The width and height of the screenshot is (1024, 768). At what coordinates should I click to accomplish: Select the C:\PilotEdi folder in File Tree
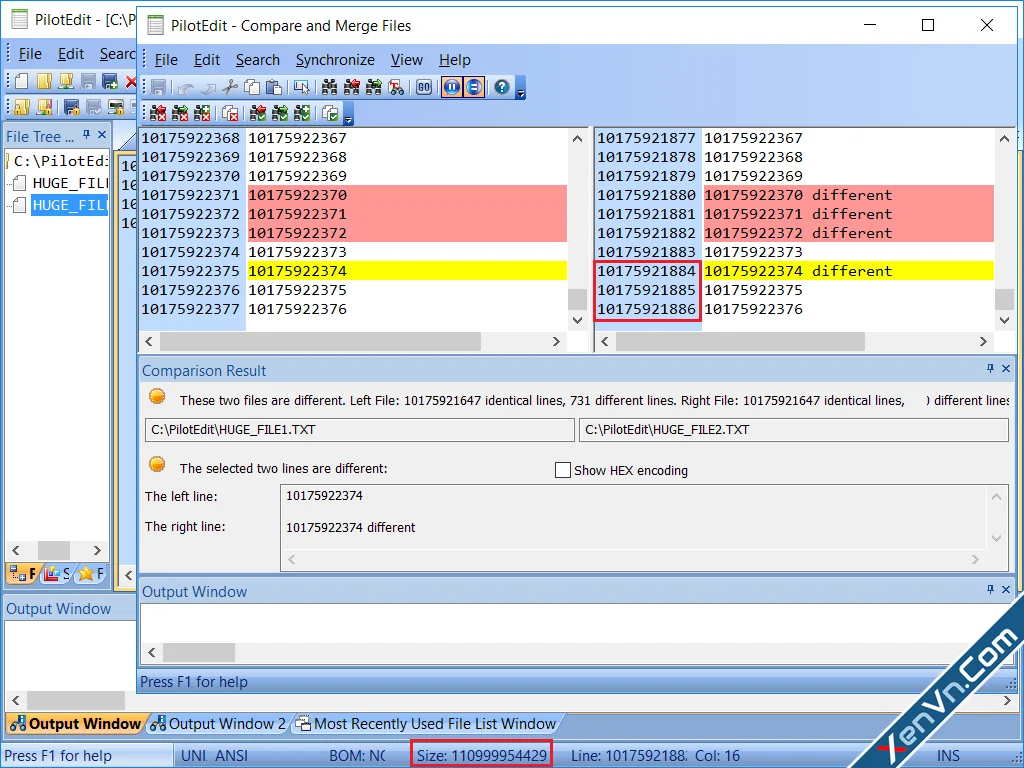click(60, 161)
